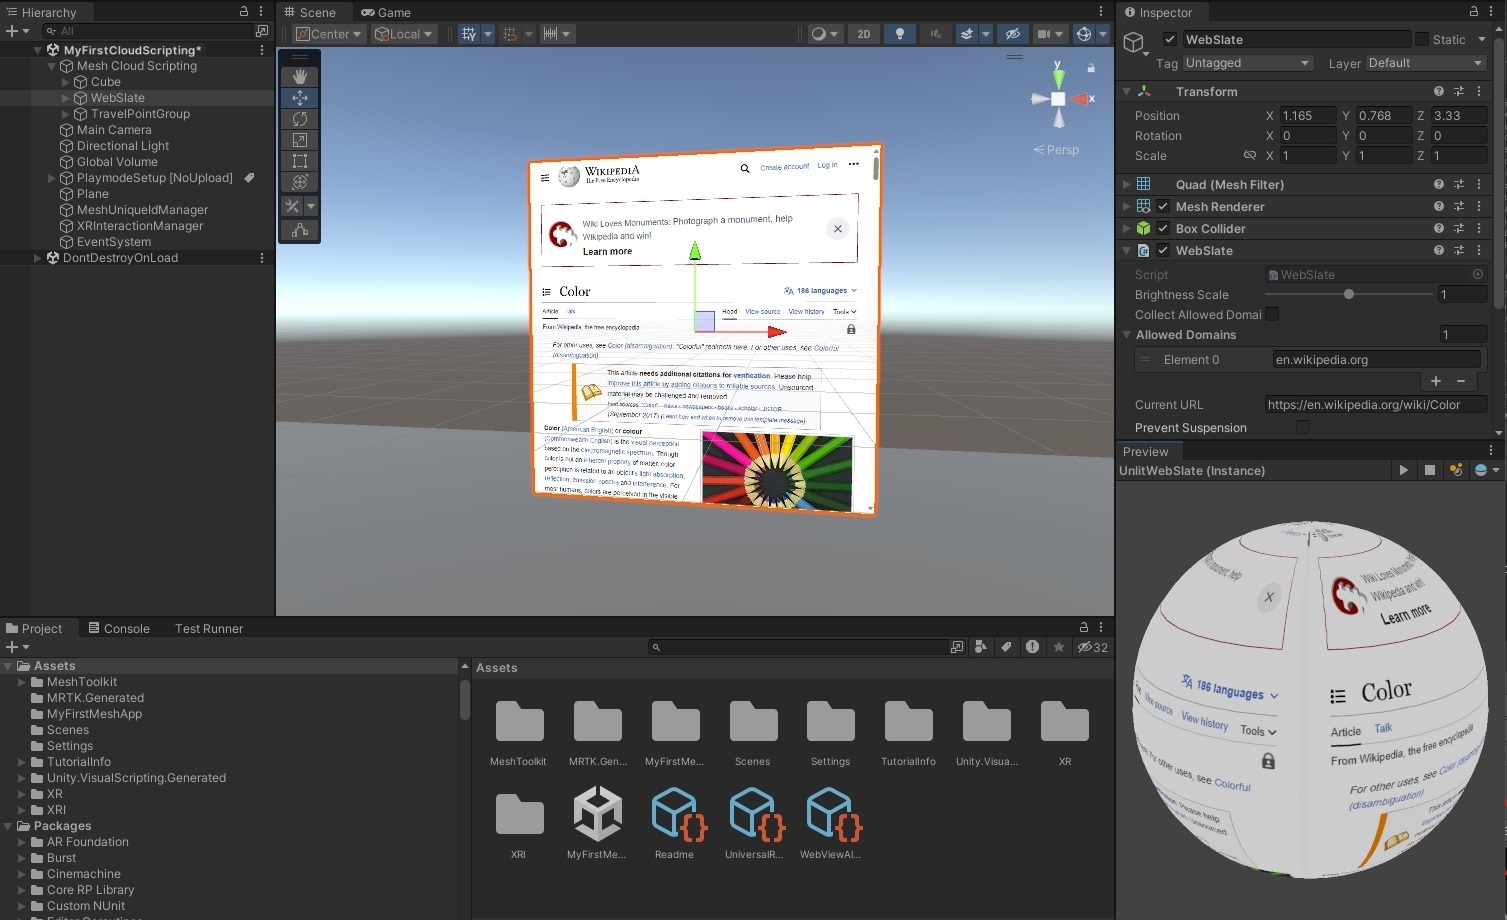Click the preview light toggle icon
1507x920 pixels.
click(x=1456, y=470)
